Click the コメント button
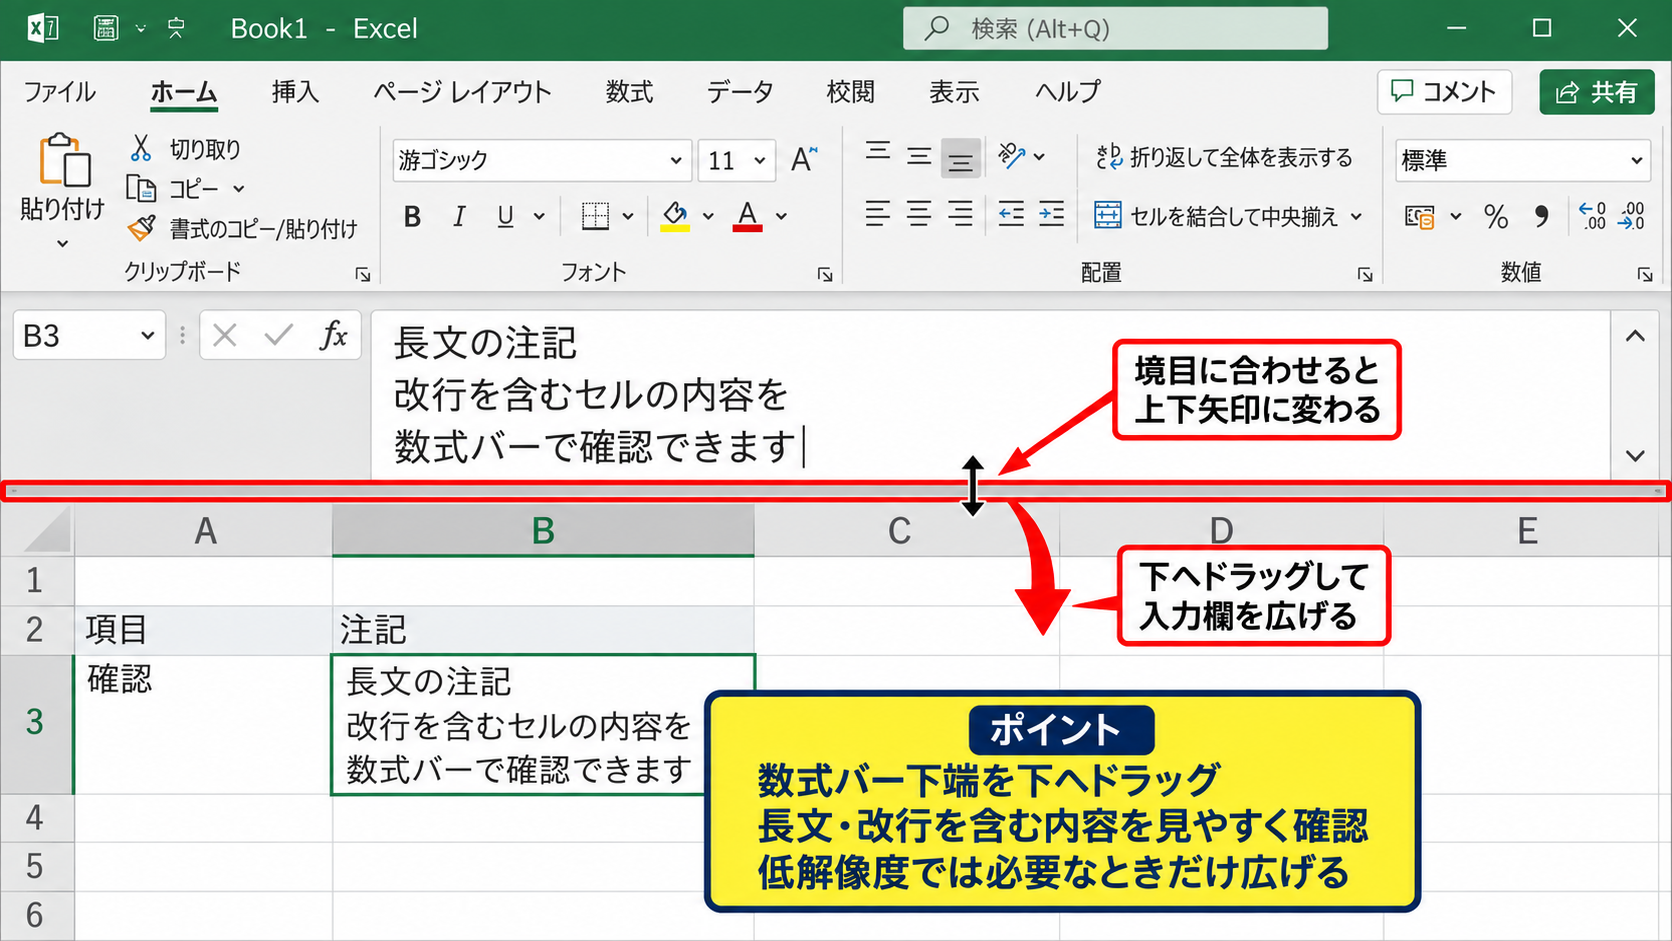Screen dimensions: 1672x941 (1444, 92)
